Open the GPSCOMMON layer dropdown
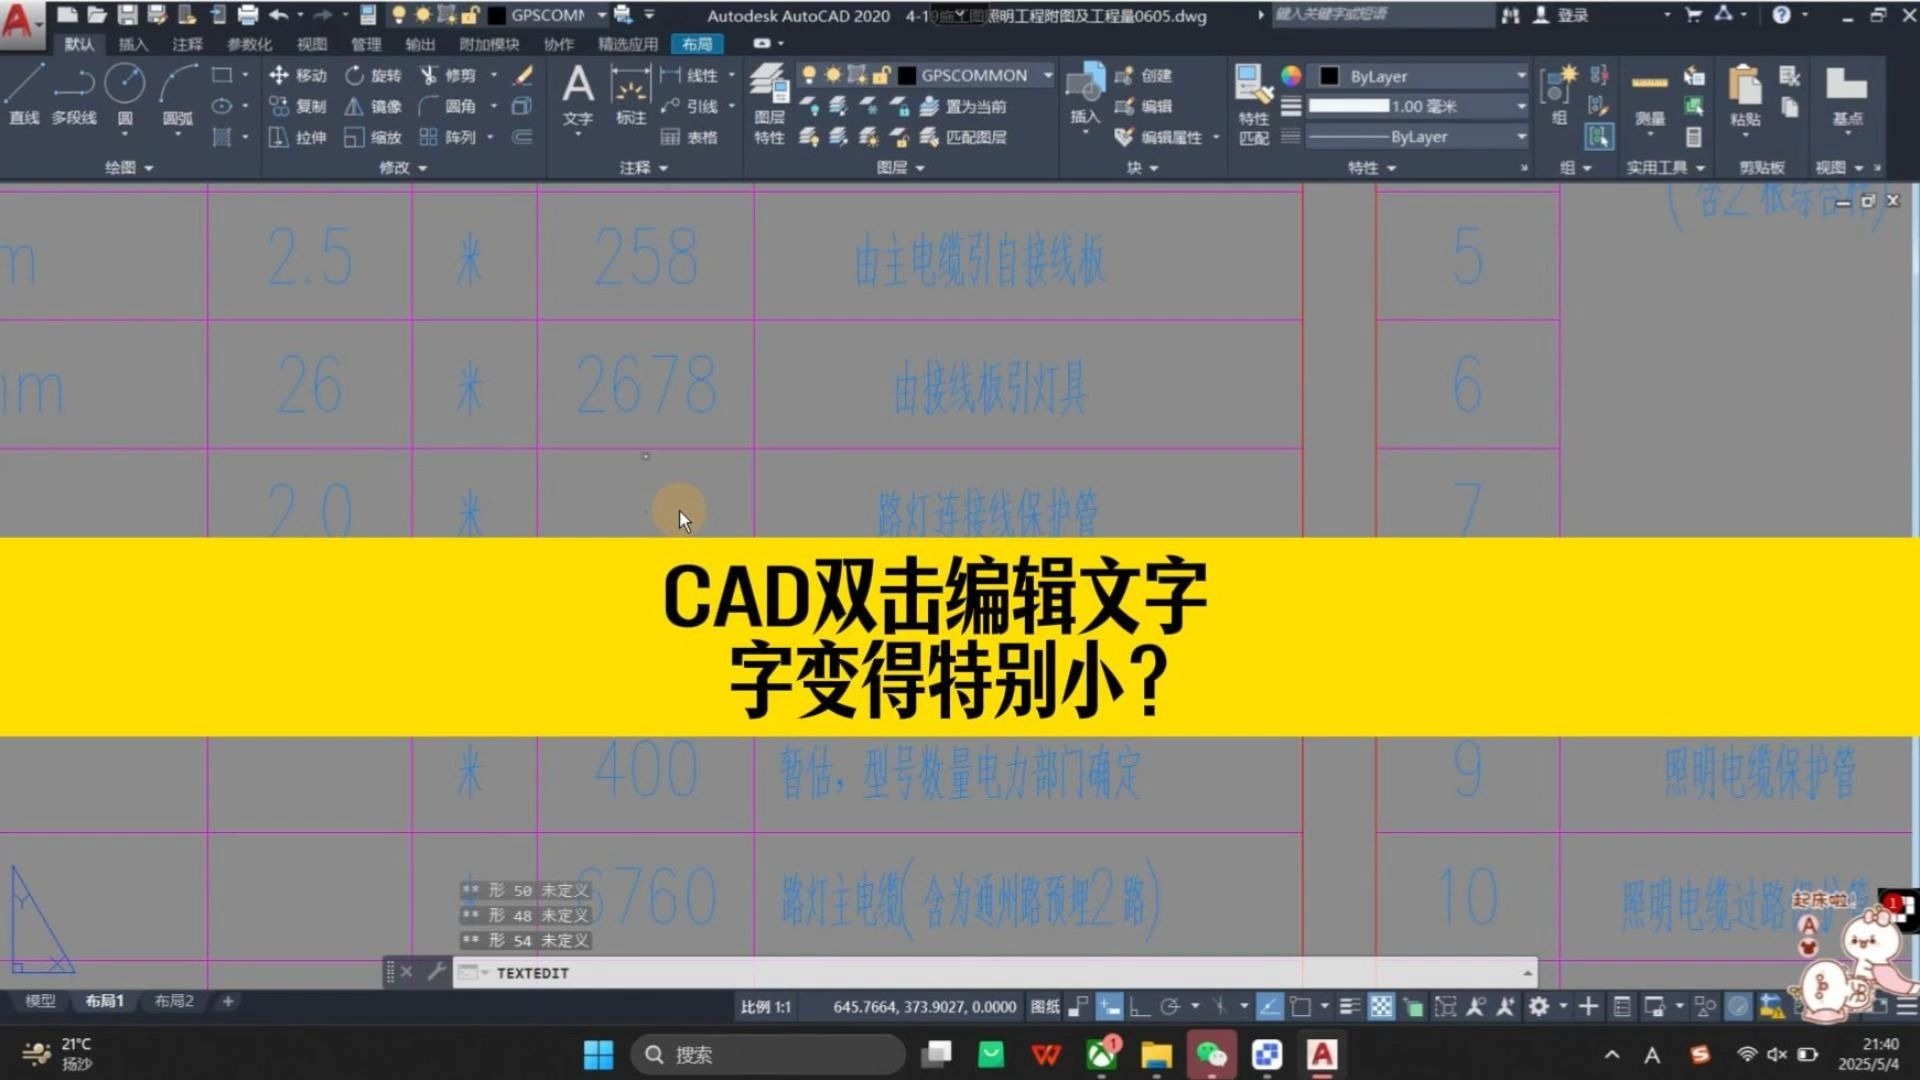1920x1080 pixels. [1046, 76]
